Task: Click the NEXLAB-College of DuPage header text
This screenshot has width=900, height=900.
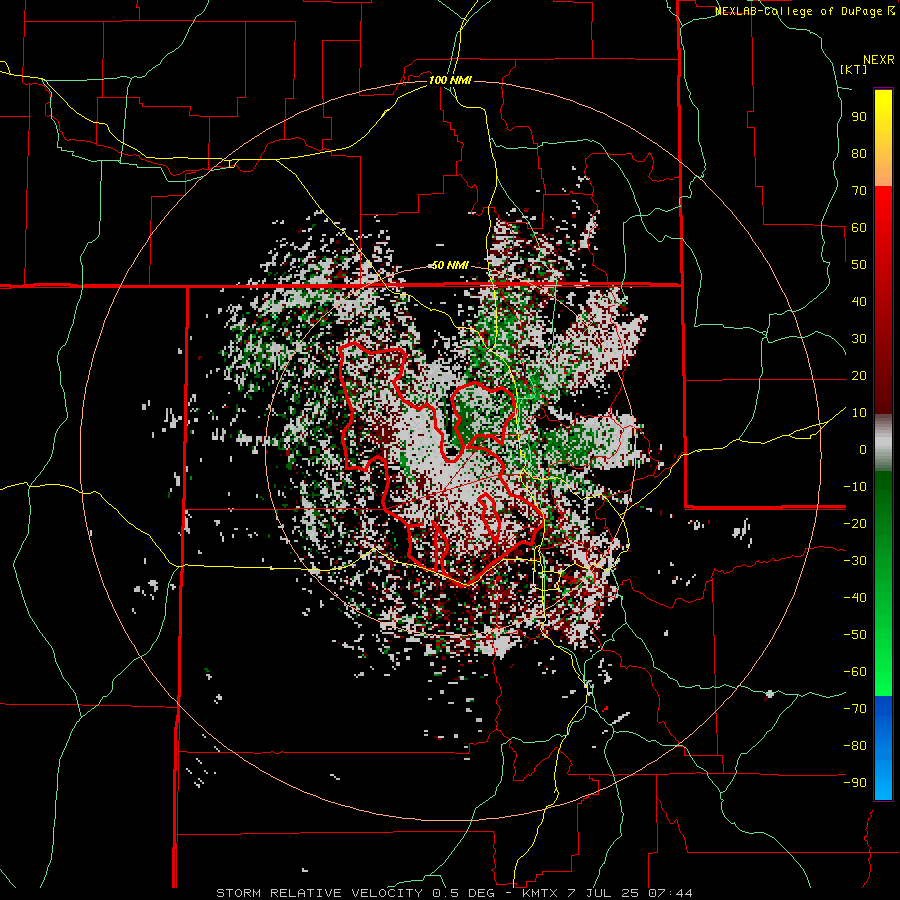Action: pos(800,11)
